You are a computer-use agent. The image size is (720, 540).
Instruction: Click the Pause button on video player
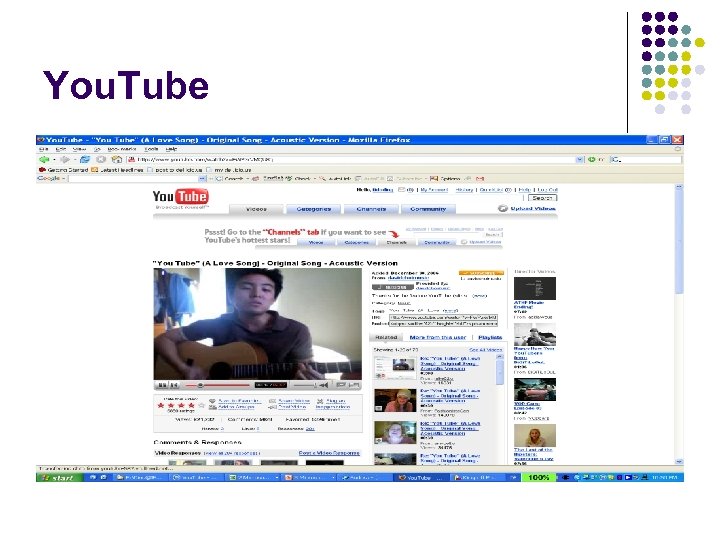pyautogui.click(x=162, y=385)
